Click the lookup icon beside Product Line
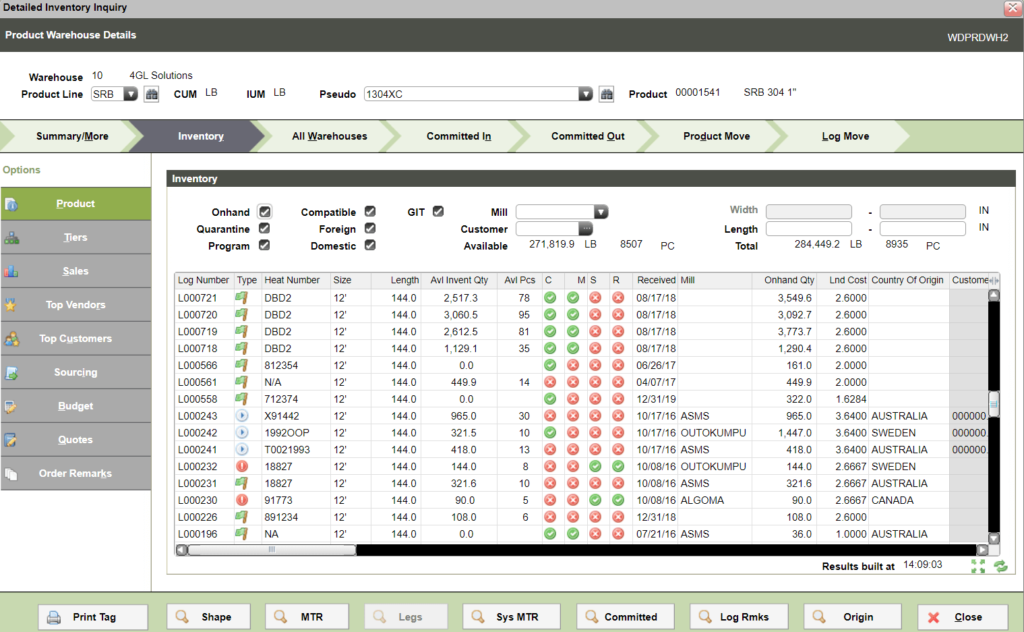The image size is (1024, 632). click(152, 94)
